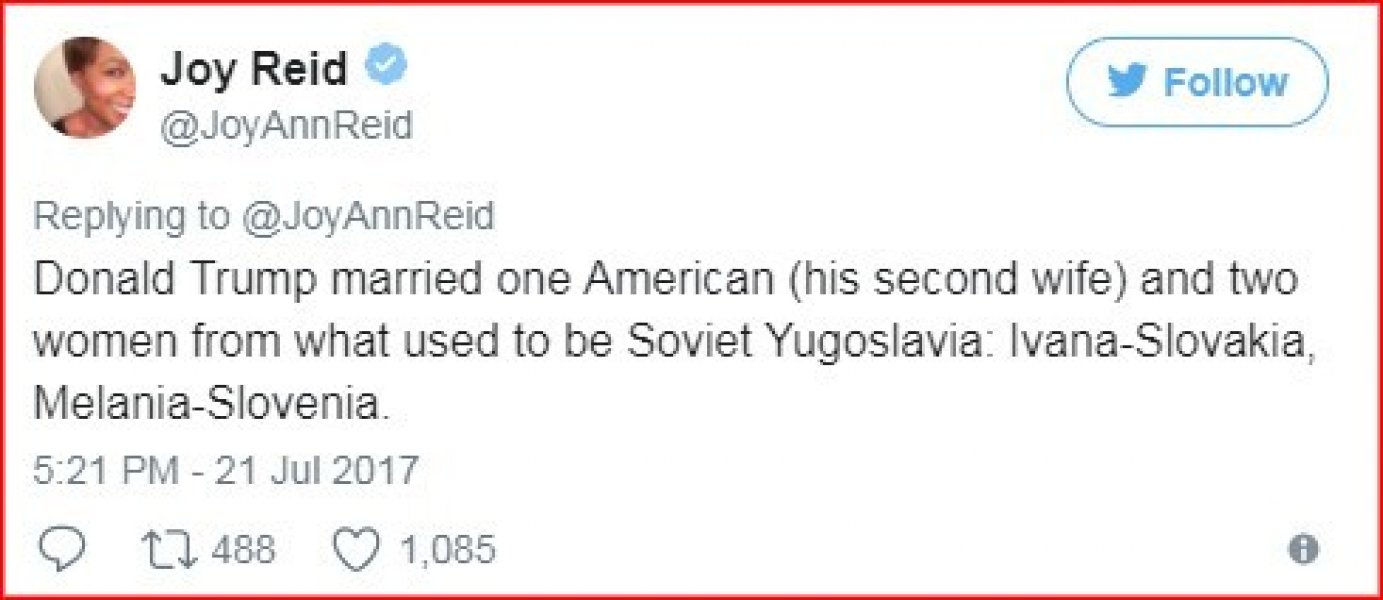
Task: View the 1,085 likes count
Action: coord(449,549)
